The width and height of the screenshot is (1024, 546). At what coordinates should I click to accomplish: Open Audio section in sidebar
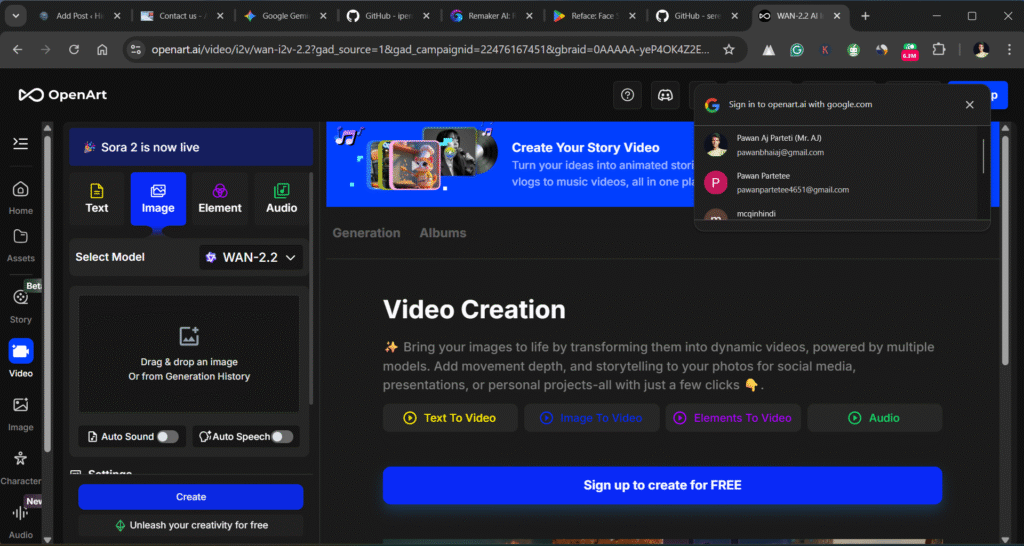click(20, 521)
